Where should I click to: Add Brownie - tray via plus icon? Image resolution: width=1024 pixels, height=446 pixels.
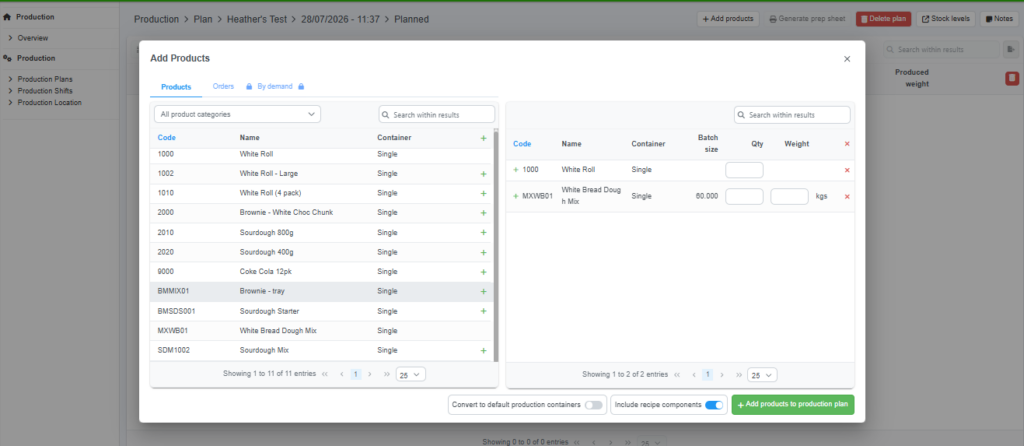[x=483, y=291]
